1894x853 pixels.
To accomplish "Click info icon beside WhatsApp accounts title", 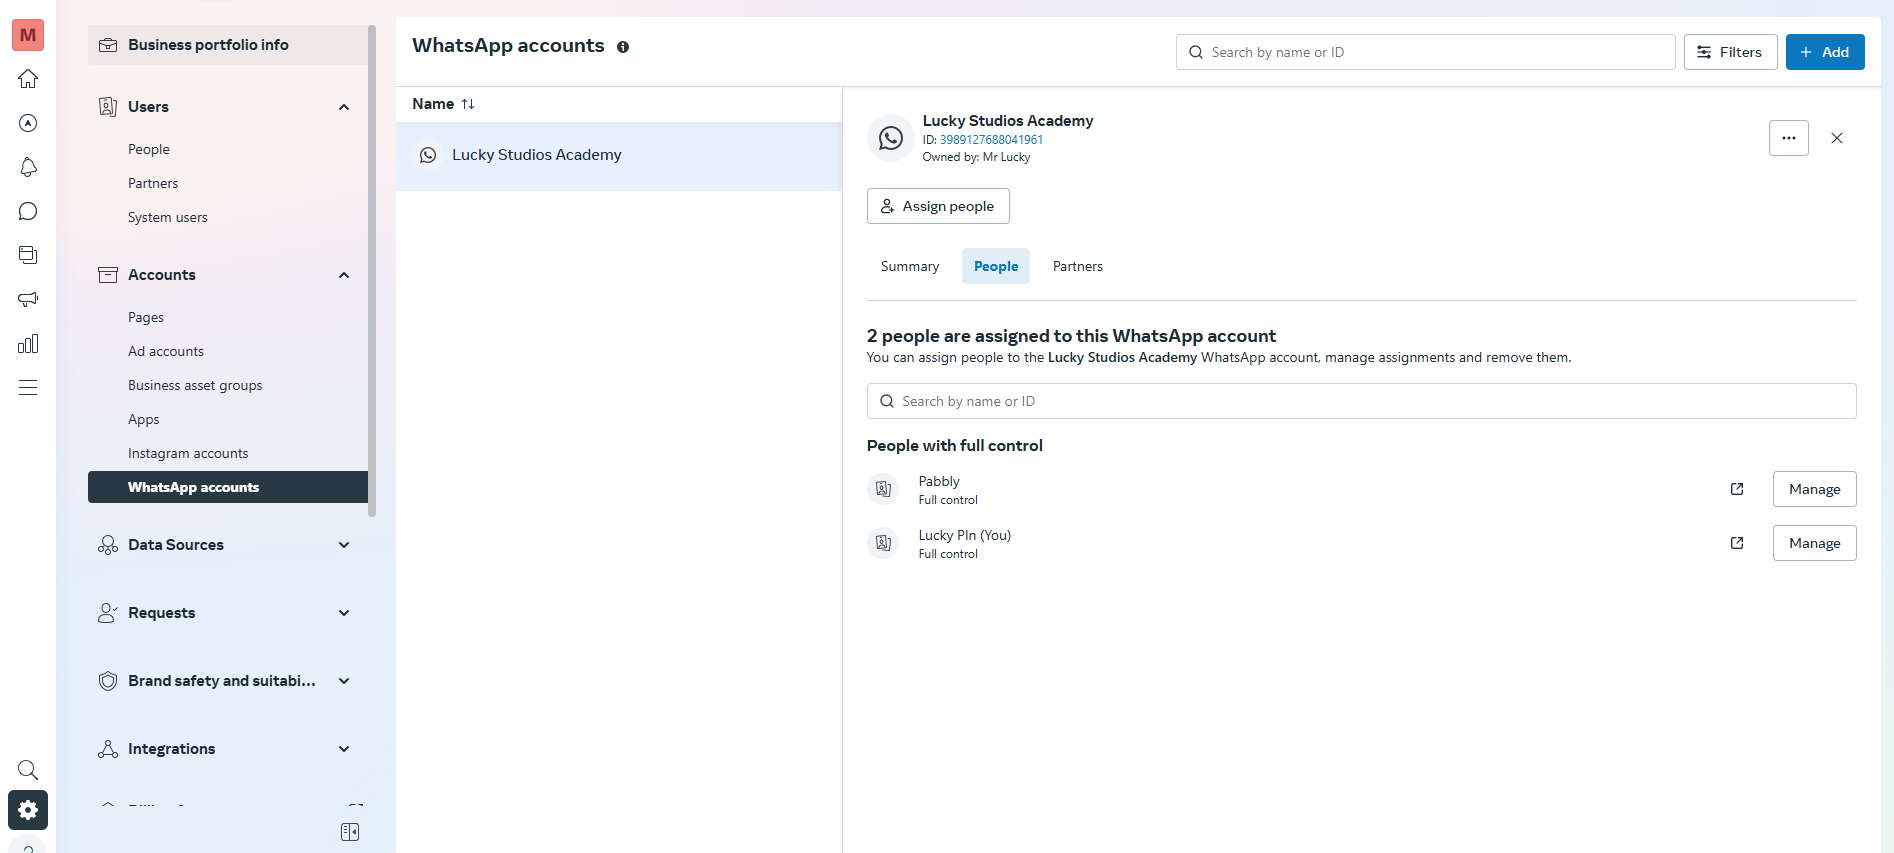I will 623,47.
